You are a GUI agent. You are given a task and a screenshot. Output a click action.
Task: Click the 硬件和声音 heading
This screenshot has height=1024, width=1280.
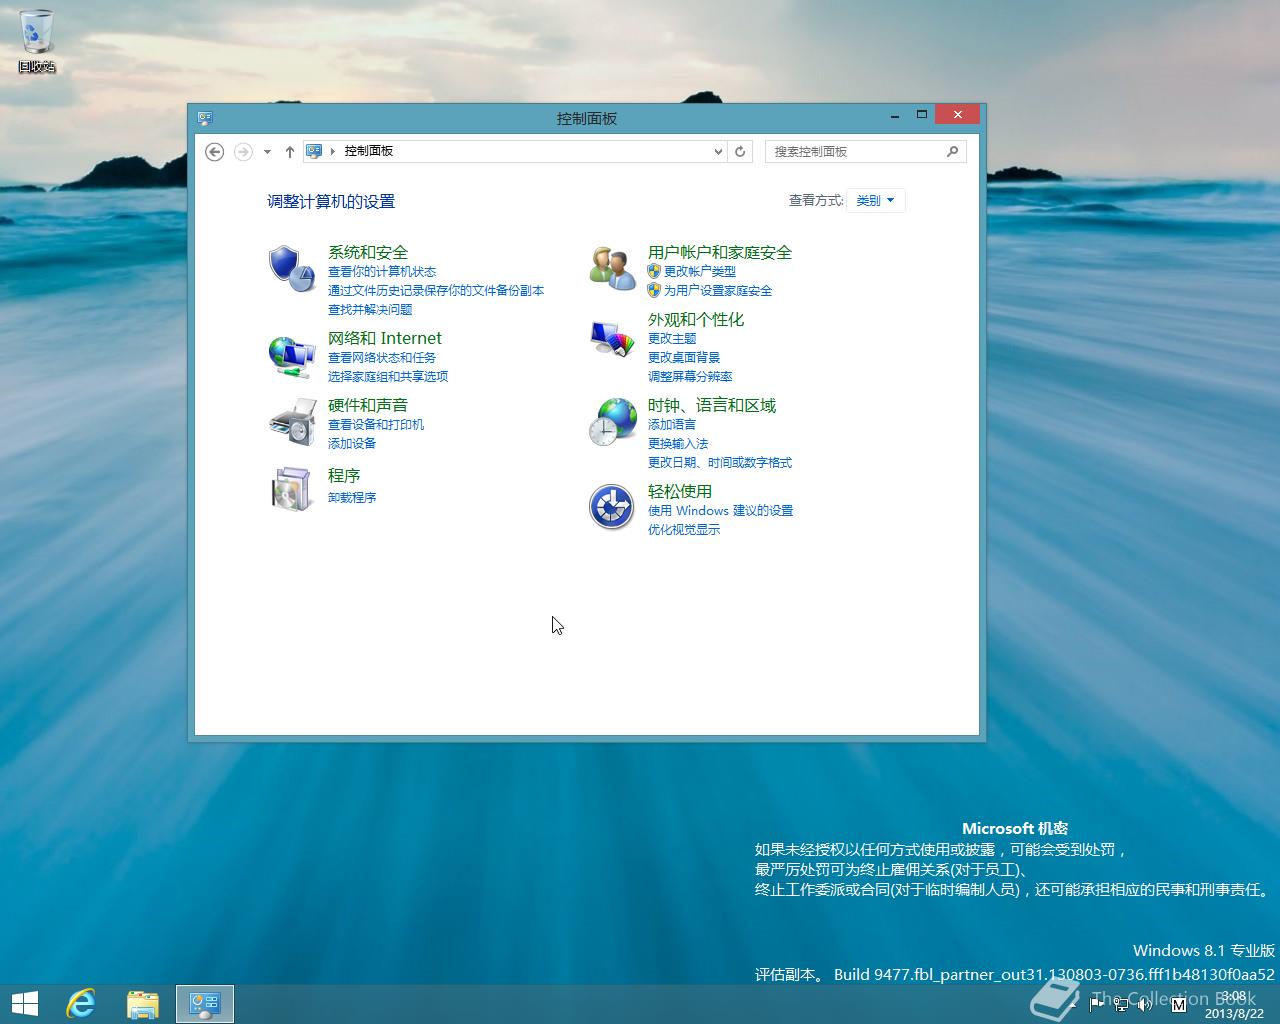(x=368, y=405)
